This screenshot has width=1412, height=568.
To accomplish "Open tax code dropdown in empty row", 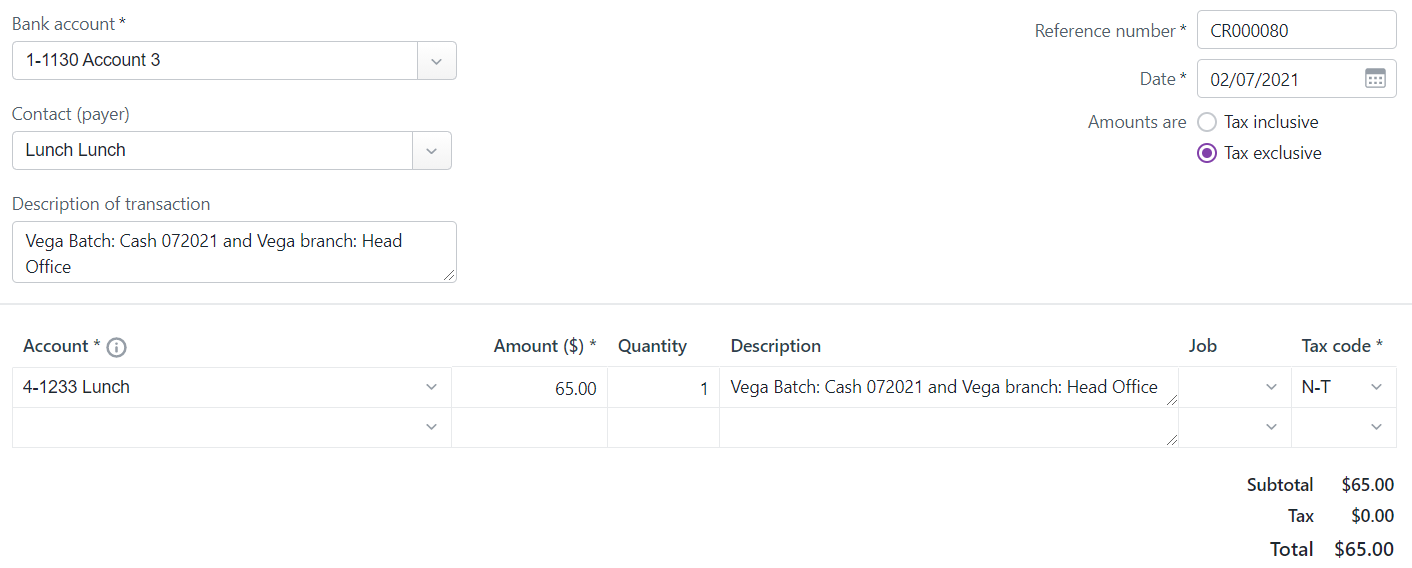I will coord(1376,427).
